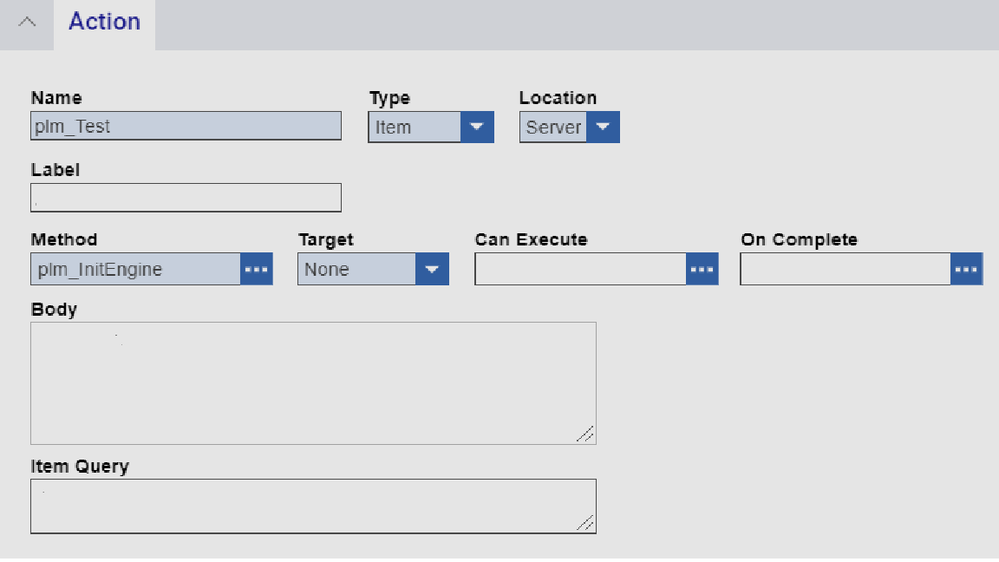Screen dimensions: 999x562
Task: Select the Action tab header
Action: click(x=104, y=22)
